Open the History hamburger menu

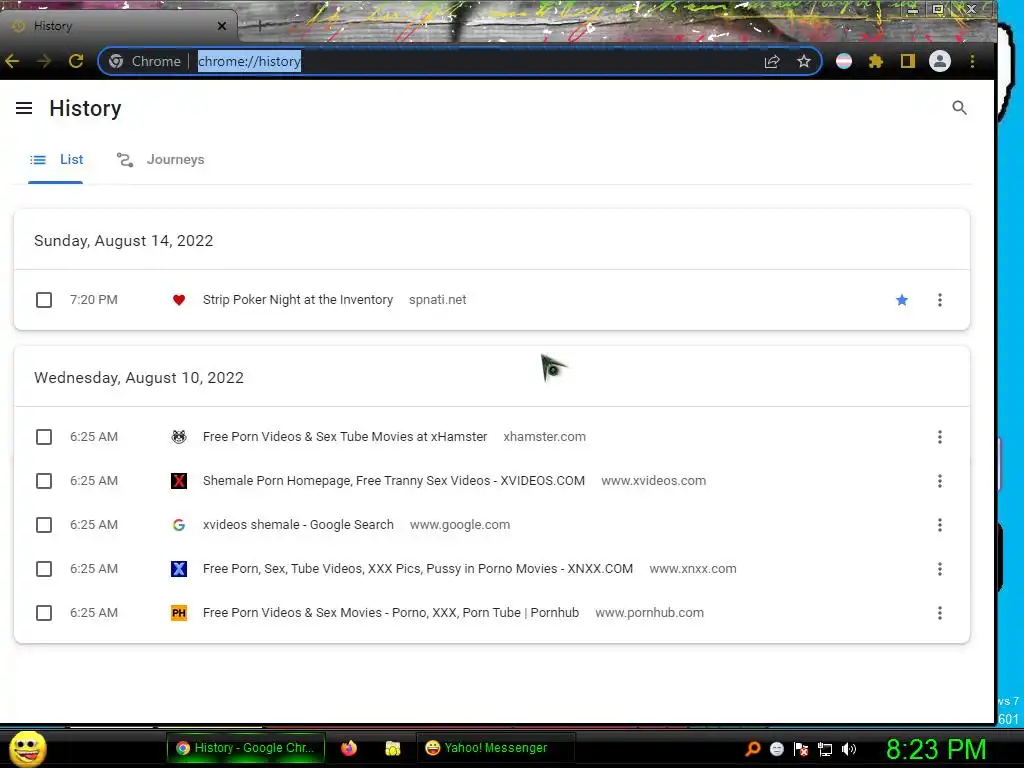click(x=24, y=108)
